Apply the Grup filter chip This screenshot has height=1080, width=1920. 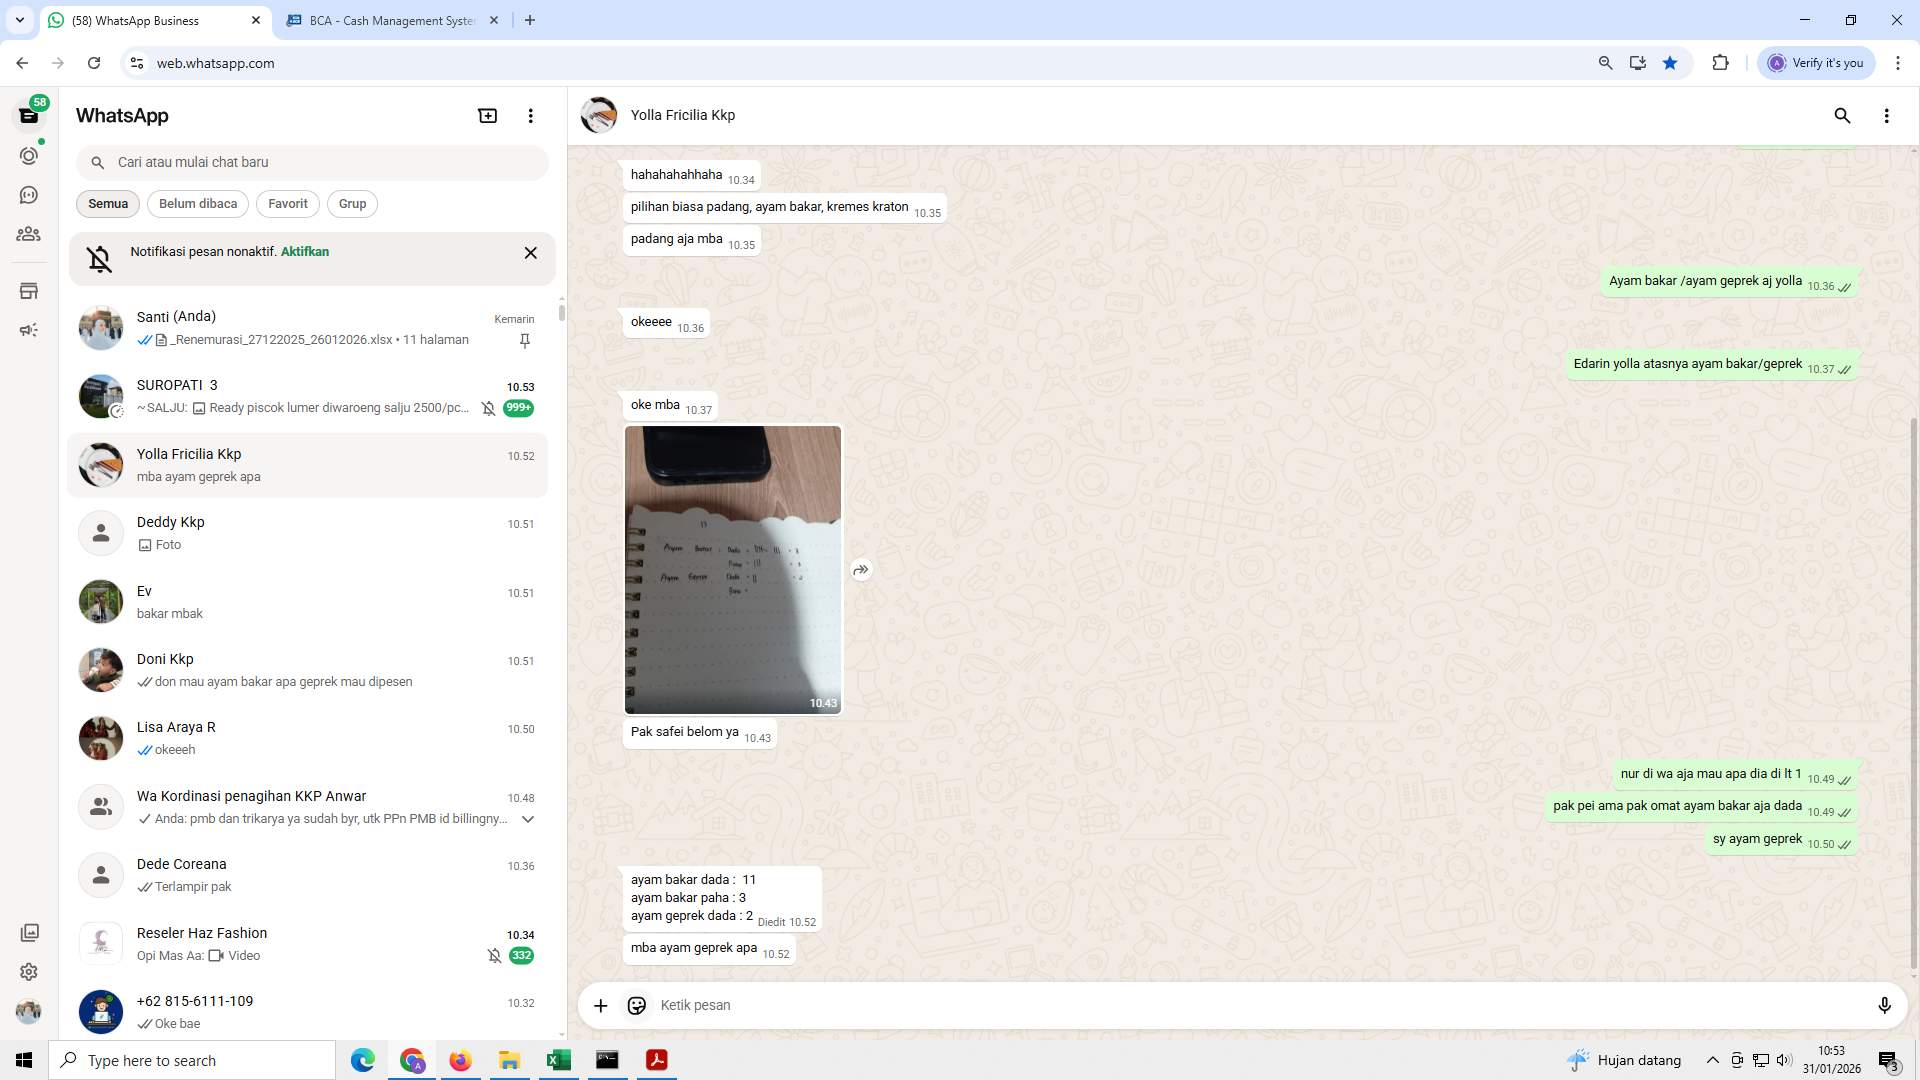coord(352,203)
